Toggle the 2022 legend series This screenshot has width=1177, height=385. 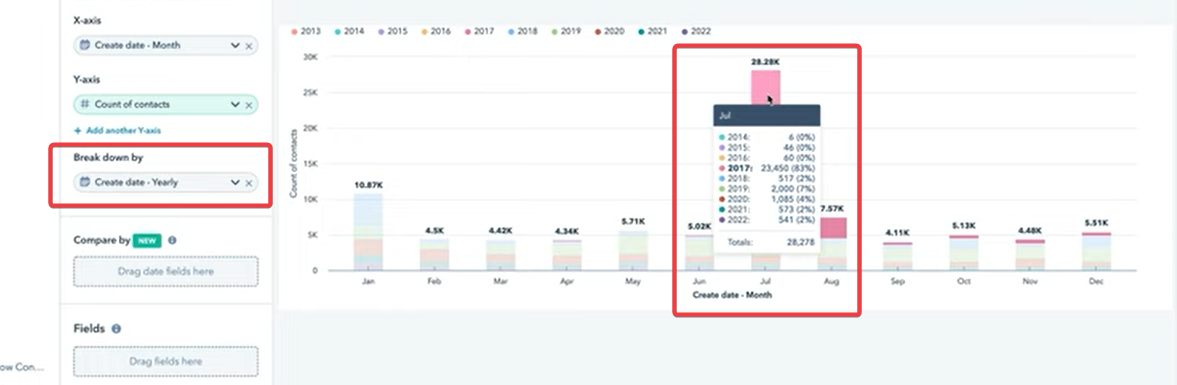696,32
